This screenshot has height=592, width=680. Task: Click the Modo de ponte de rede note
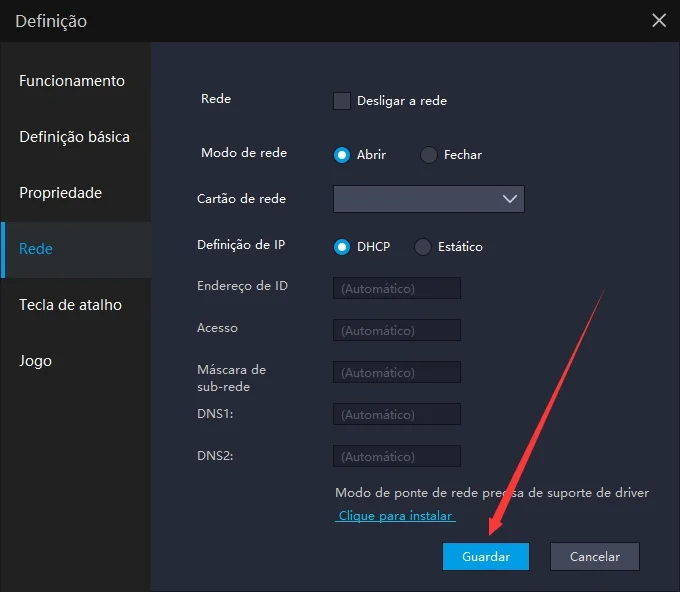(492, 493)
